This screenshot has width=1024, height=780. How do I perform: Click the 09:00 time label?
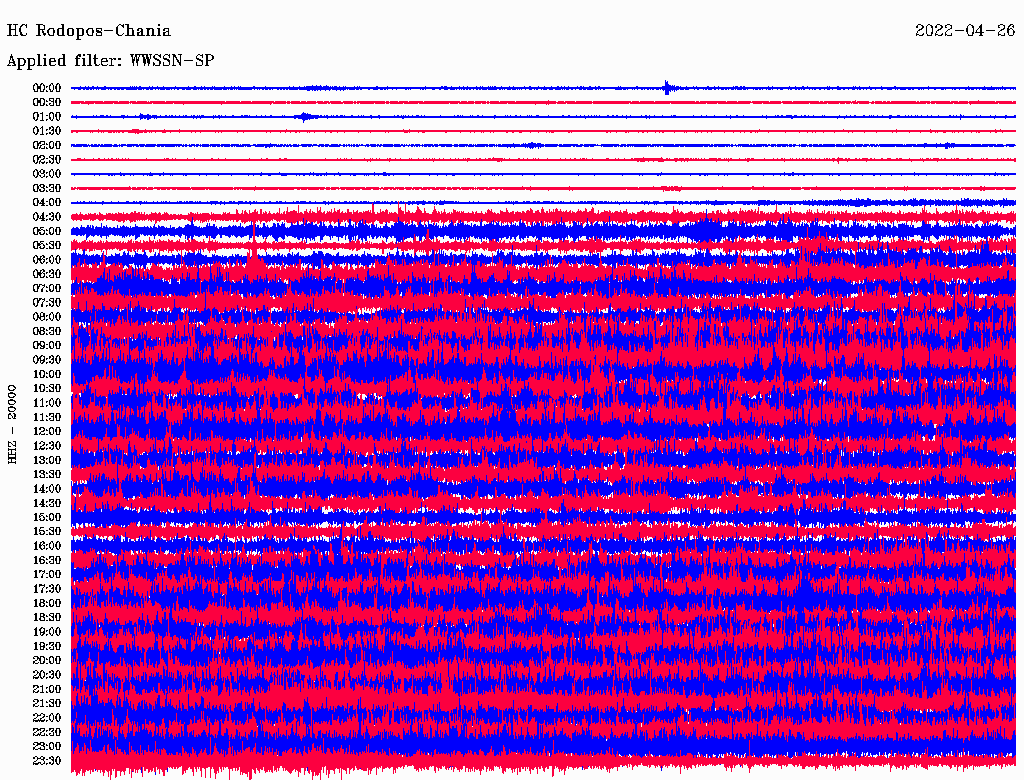pyautogui.click(x=47, y=346)
